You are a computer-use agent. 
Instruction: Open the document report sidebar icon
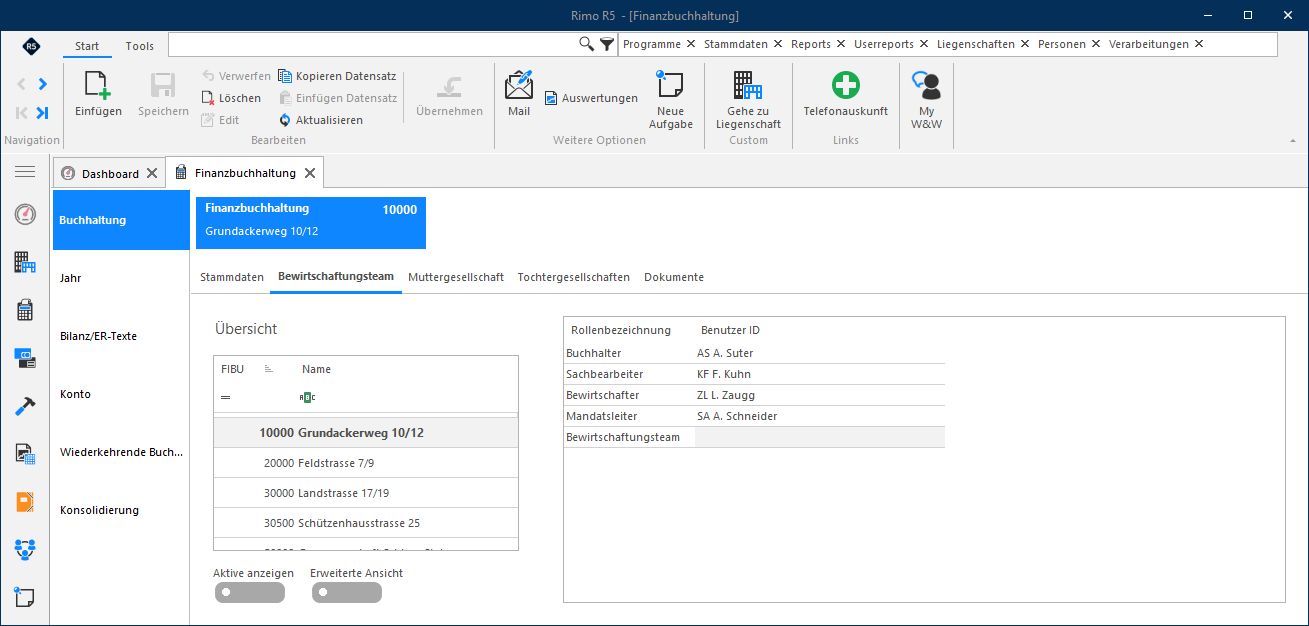click(25, 454)
